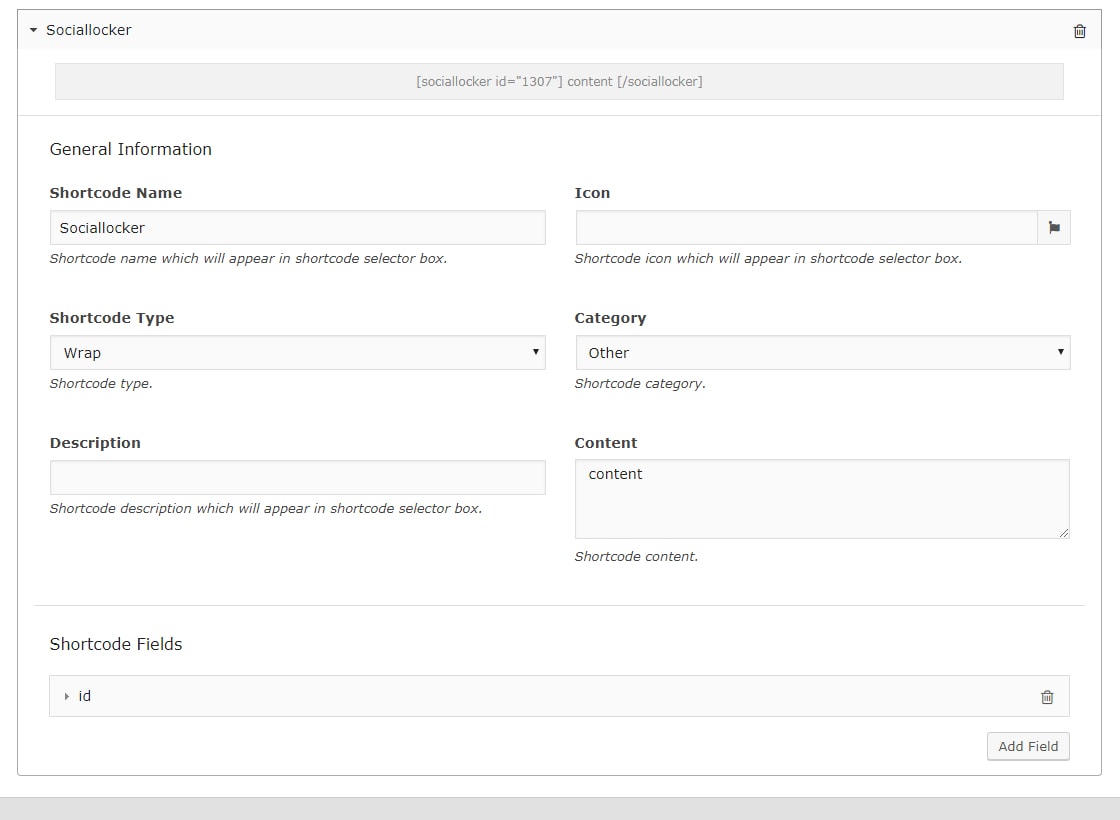The height and width of the screenshot is (820, 1120).
Task: Click the "Shortcode Name" field label
Action: [x=116, y=193]
